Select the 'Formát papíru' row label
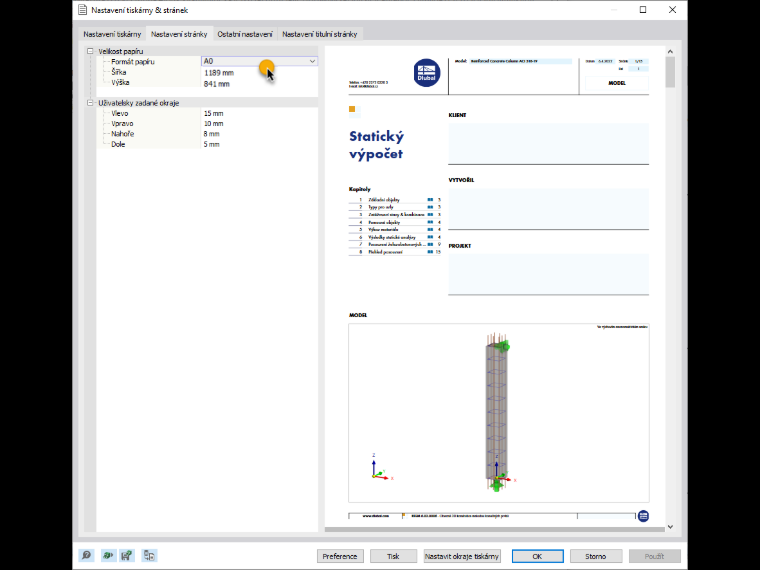This screenshot has width=760, height=570. [x=133, y=62]
